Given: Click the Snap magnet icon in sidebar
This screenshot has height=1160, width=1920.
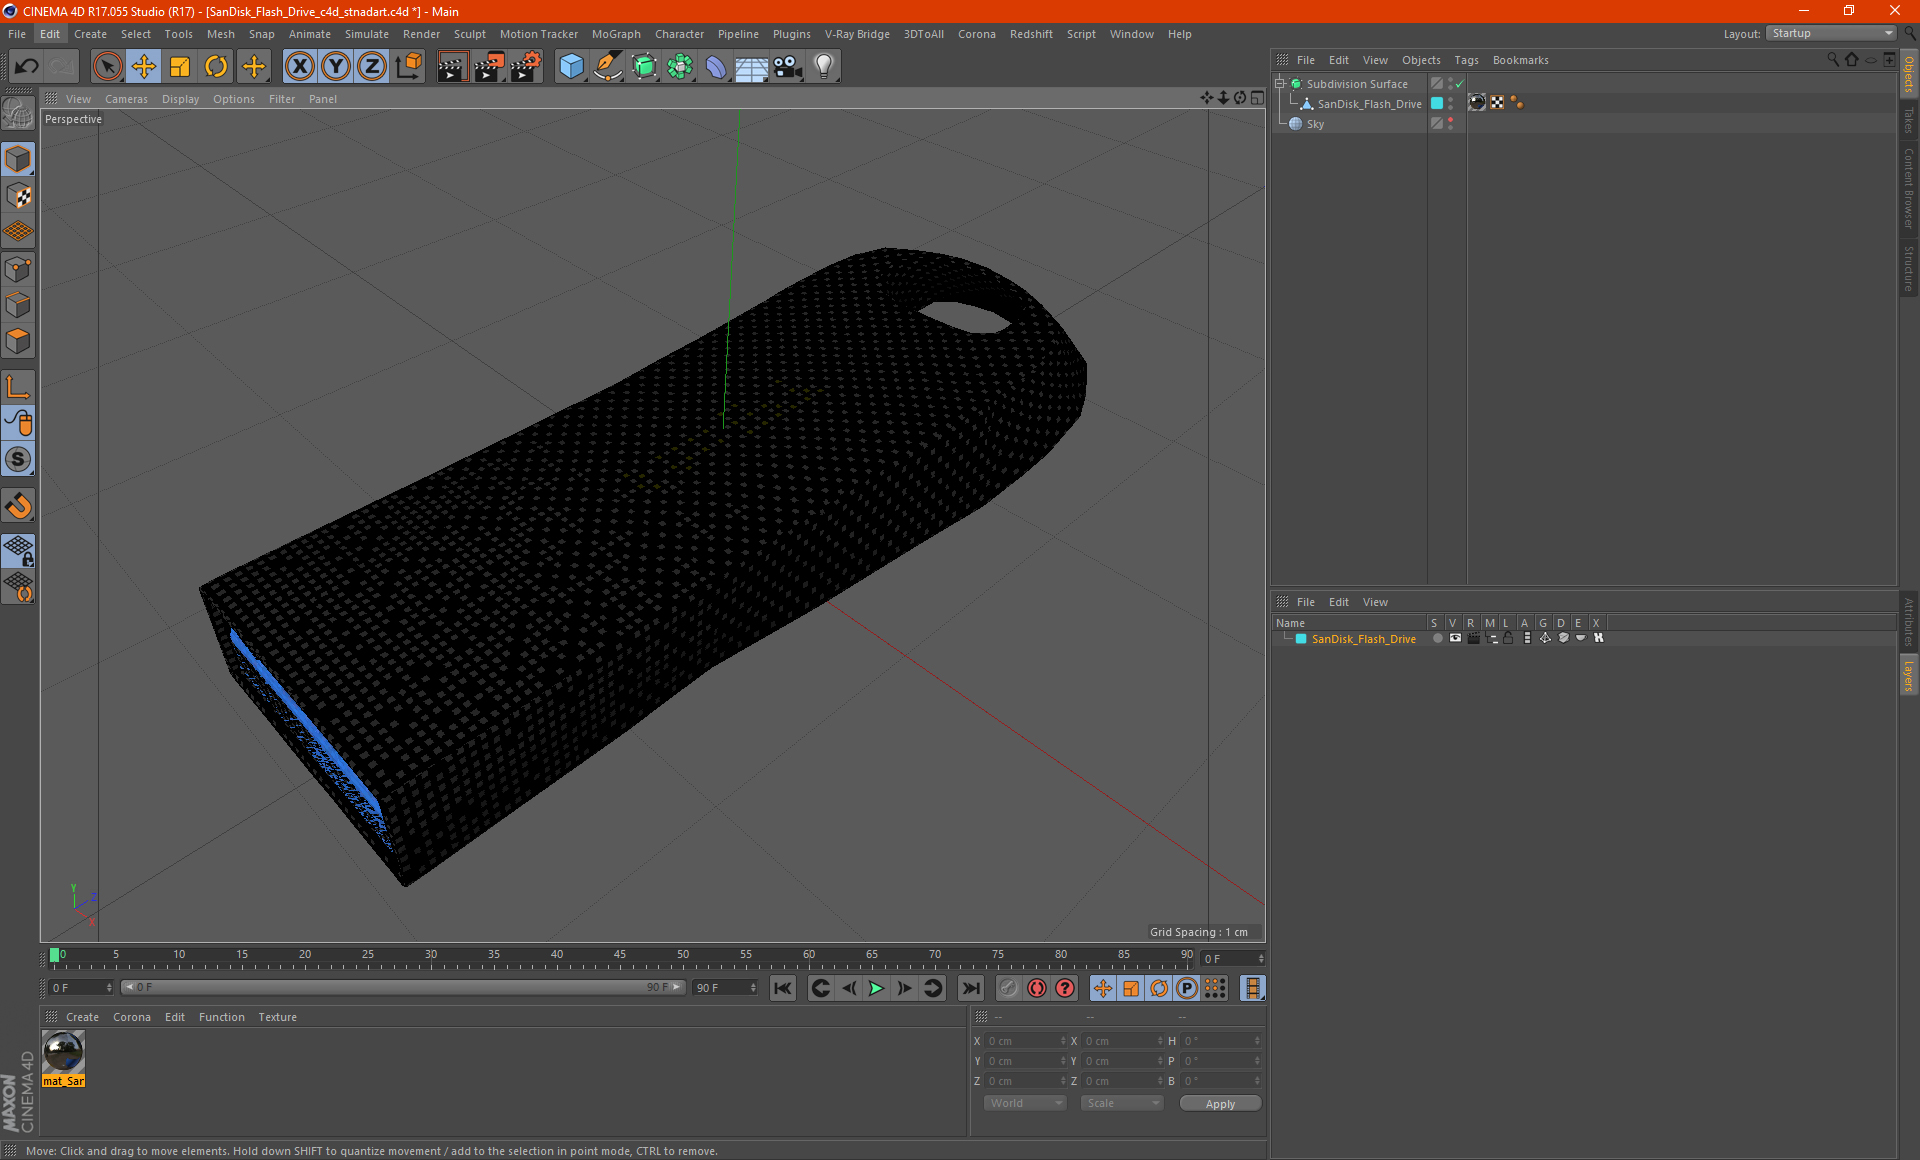Looking at the screenshot, I should tap(18, 505).
